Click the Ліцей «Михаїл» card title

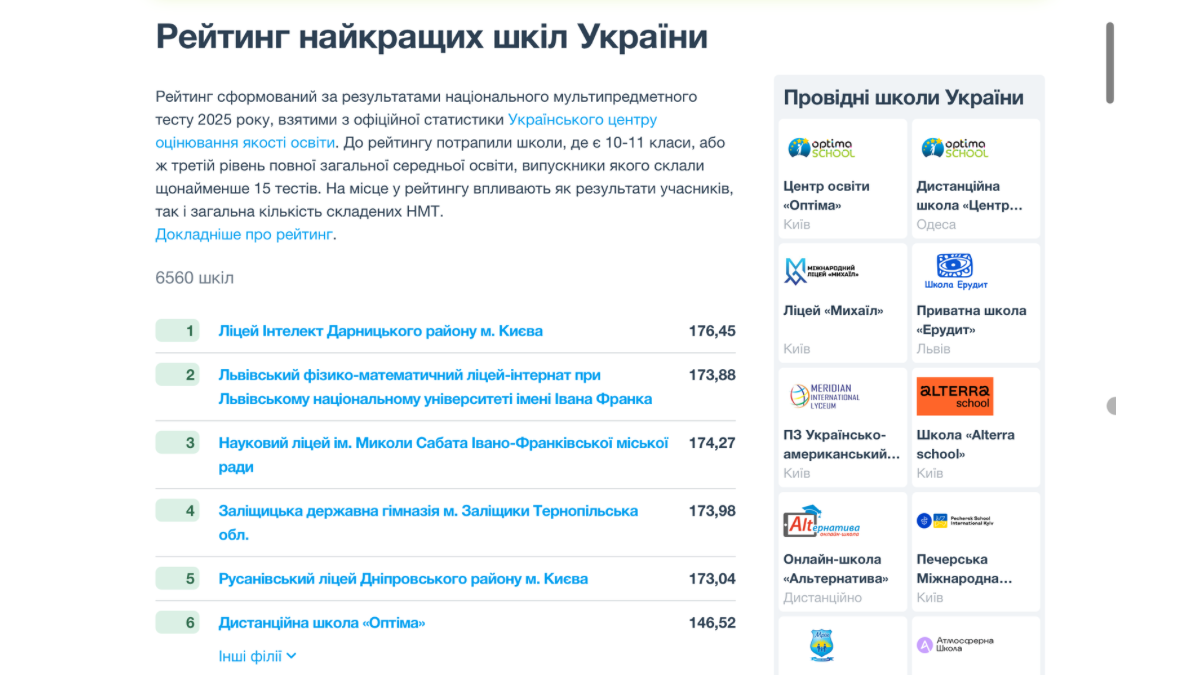(833, 311)
